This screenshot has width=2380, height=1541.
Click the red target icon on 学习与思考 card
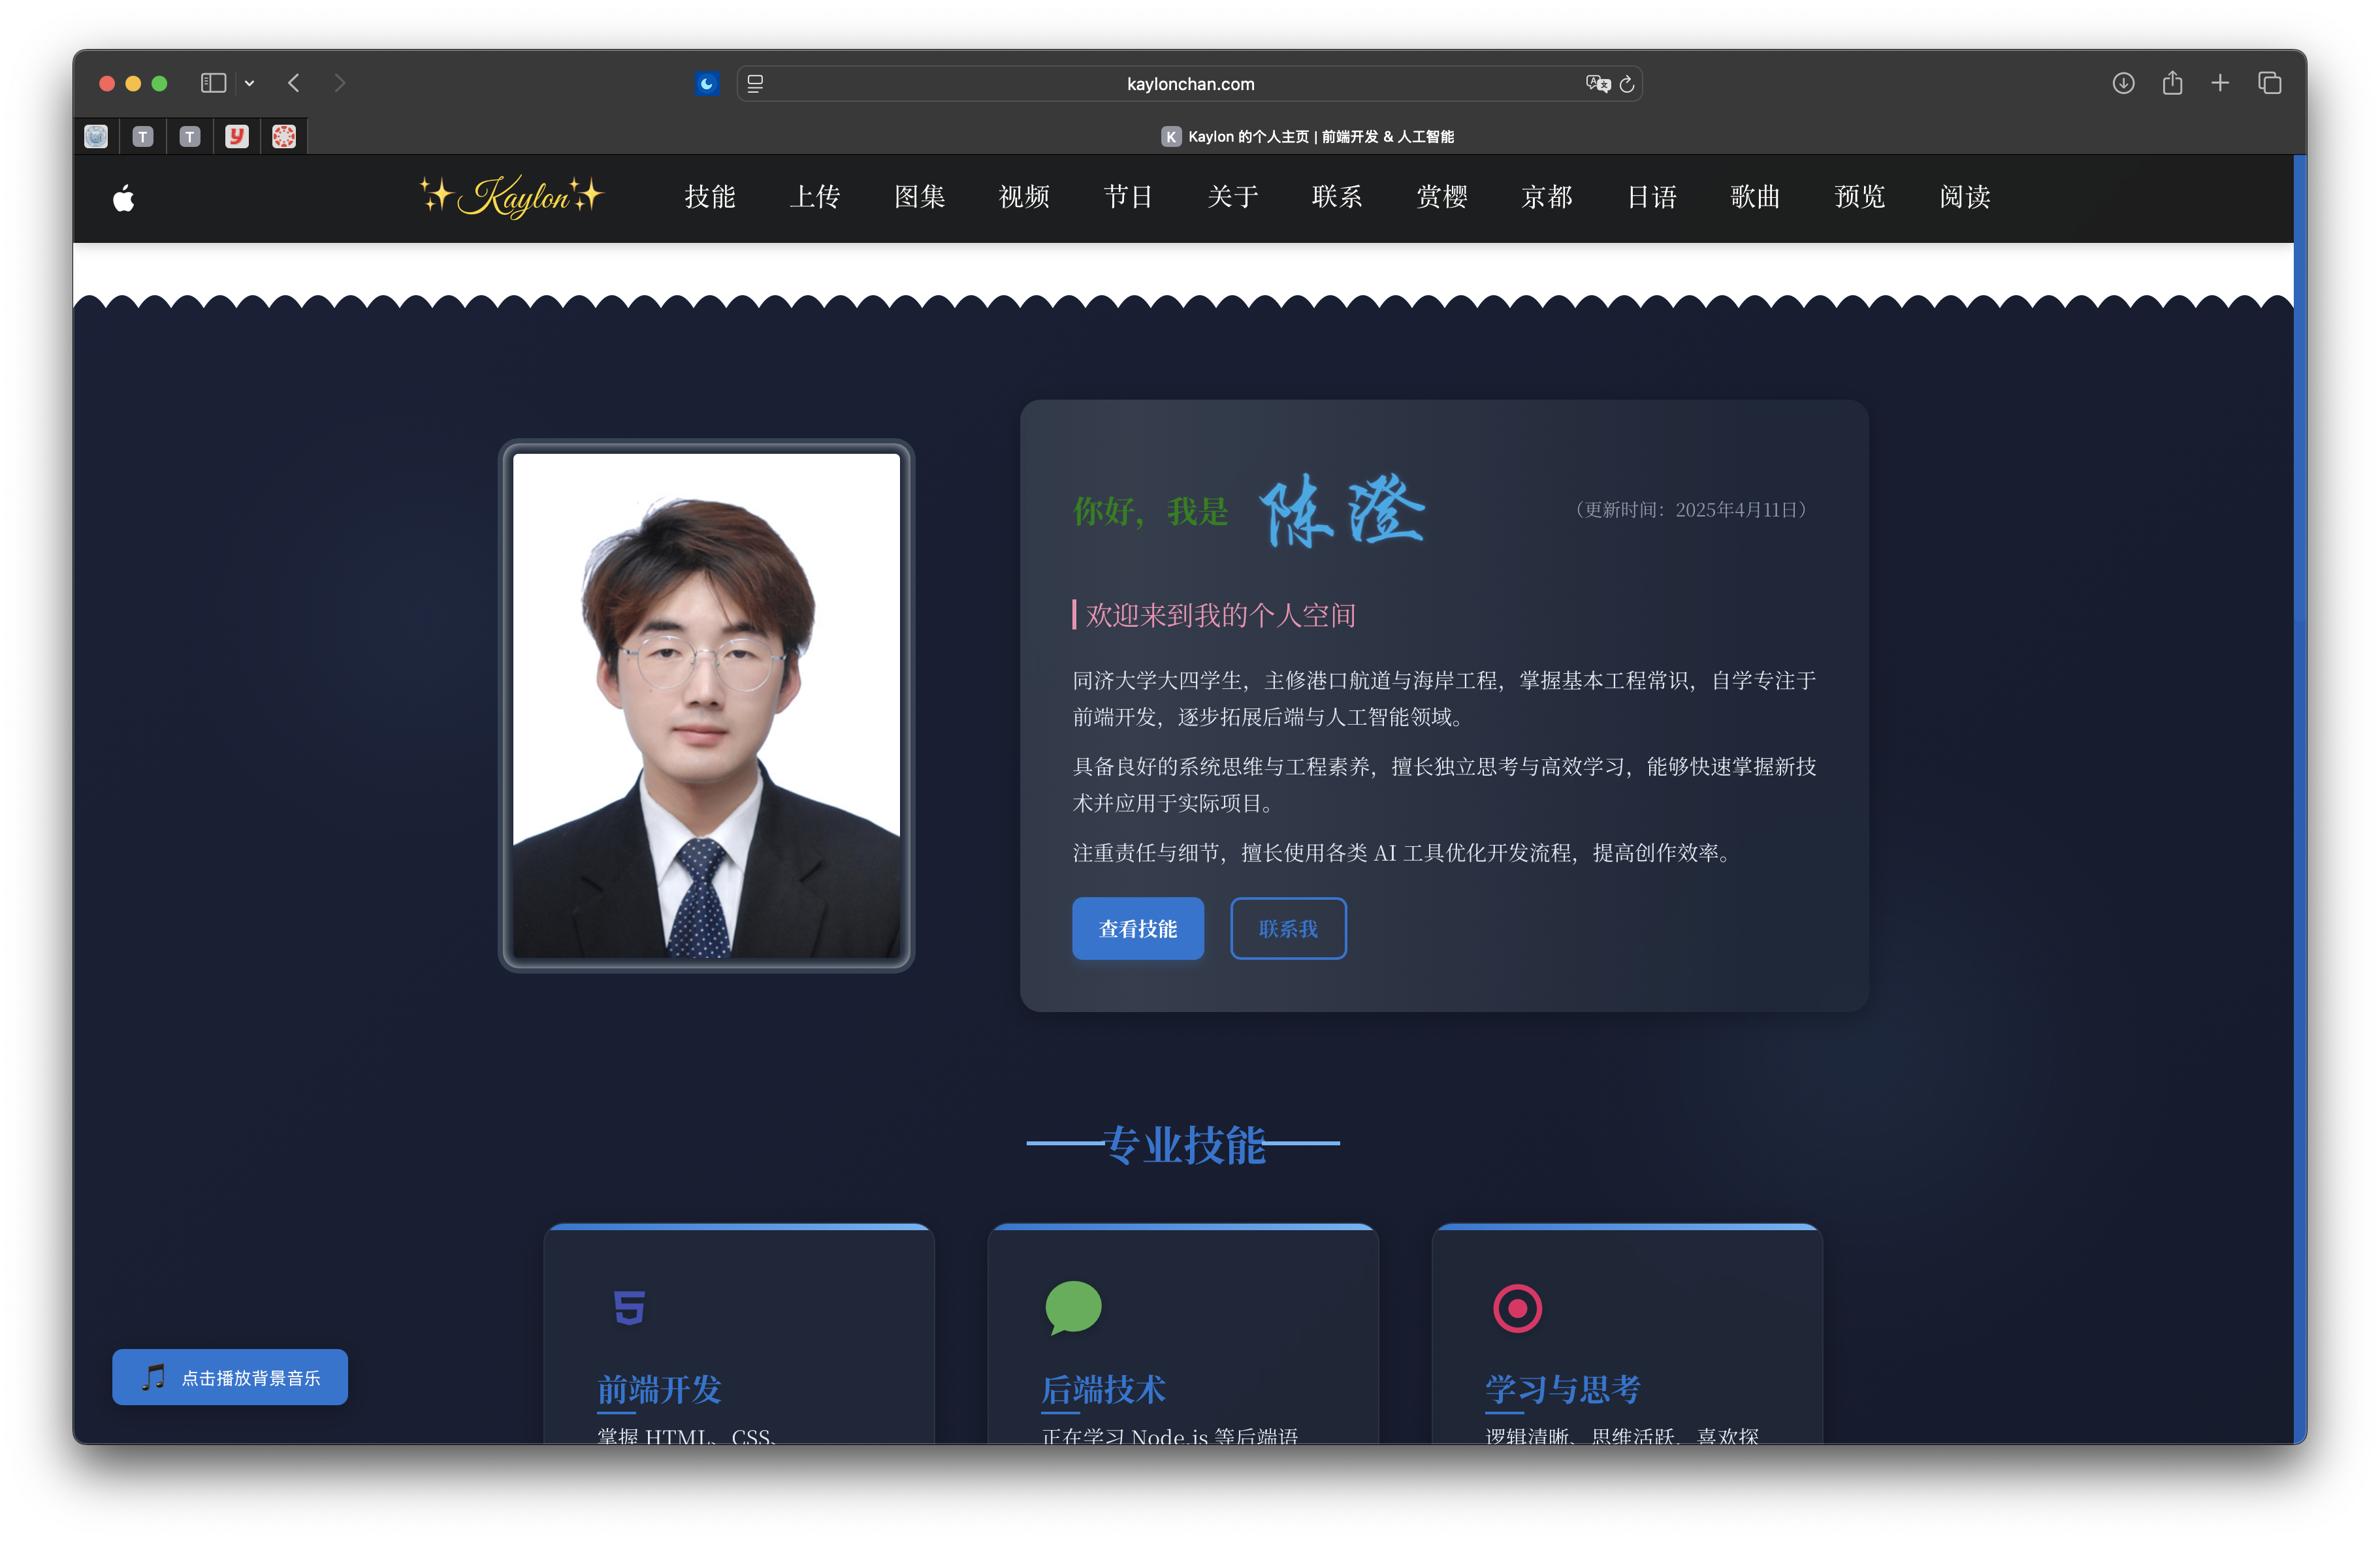pos(1517,1308)
